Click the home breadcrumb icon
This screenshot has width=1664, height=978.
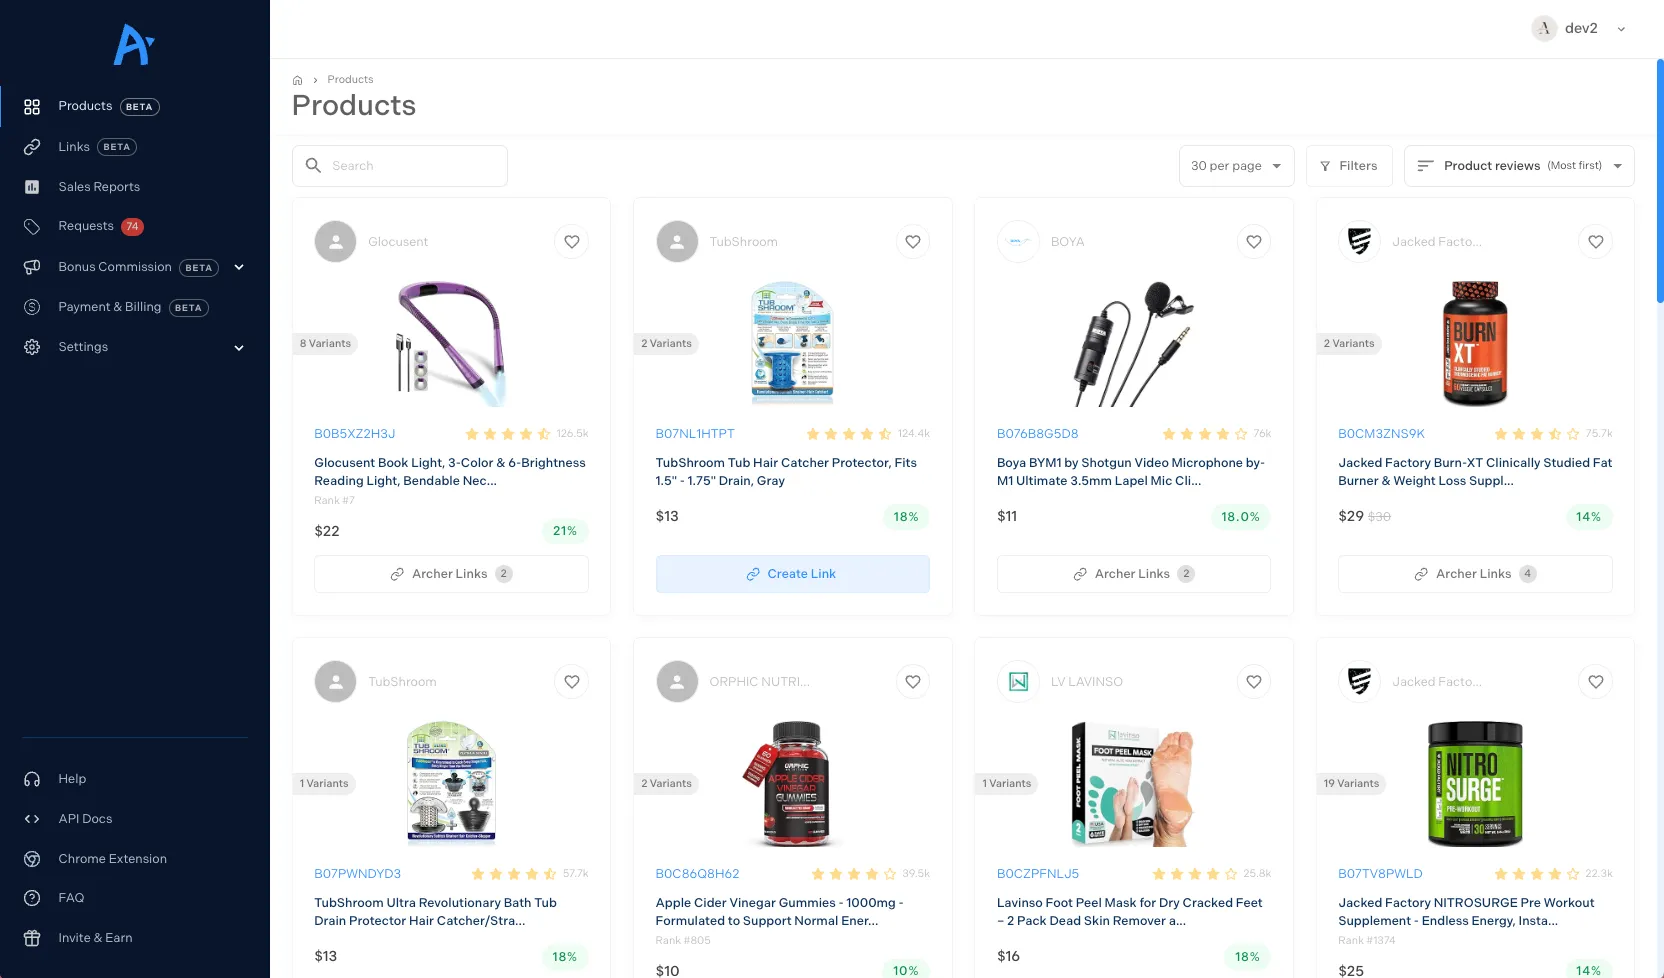(x=297, y=80)
